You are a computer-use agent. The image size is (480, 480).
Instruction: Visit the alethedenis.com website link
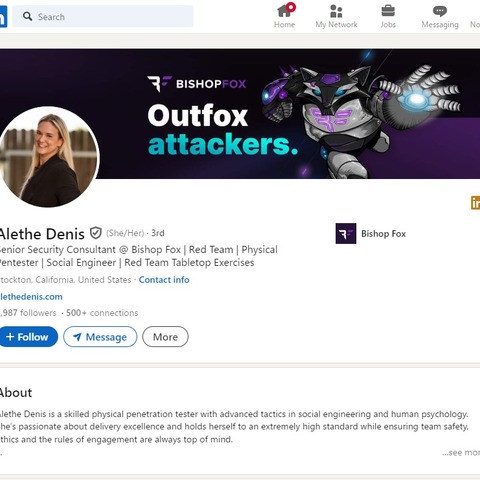point(31,297)
